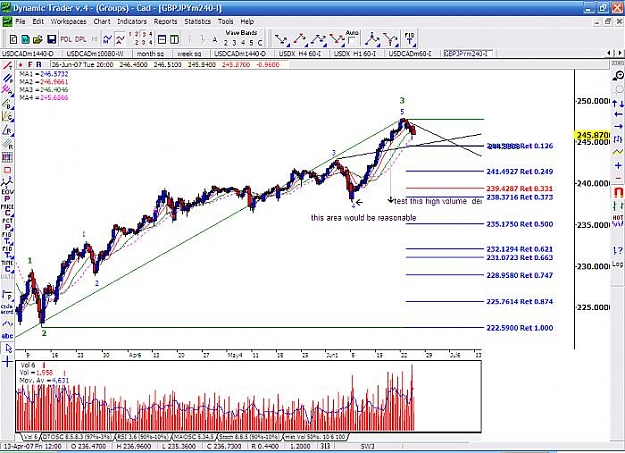Open the File menu

(x=20, y=22)
